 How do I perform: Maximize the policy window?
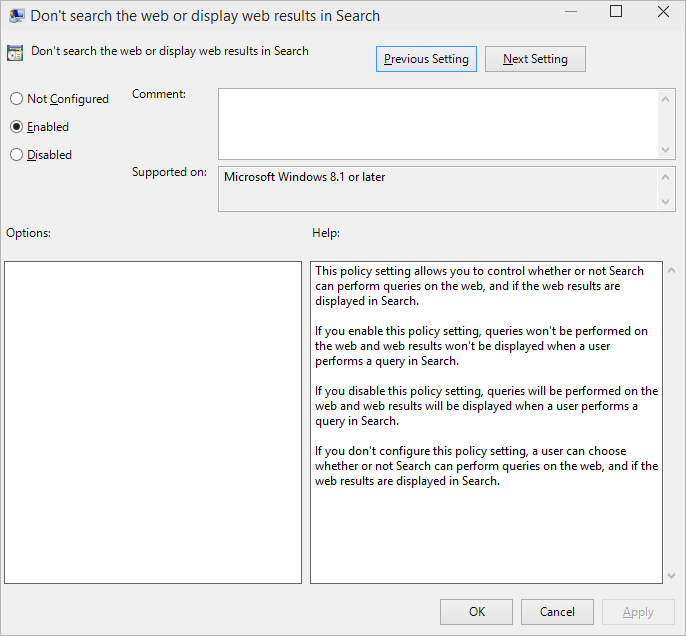tap(616, 12)
